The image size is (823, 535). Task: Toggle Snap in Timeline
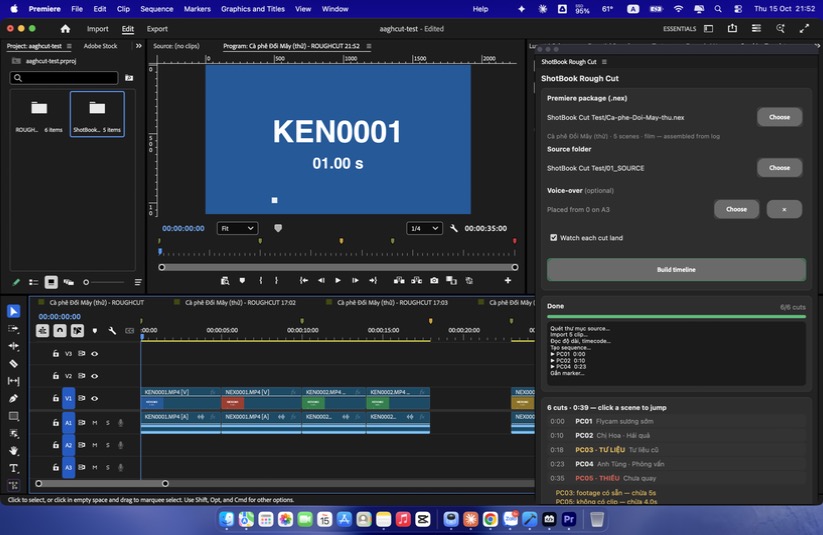click(x=60, y=331)
